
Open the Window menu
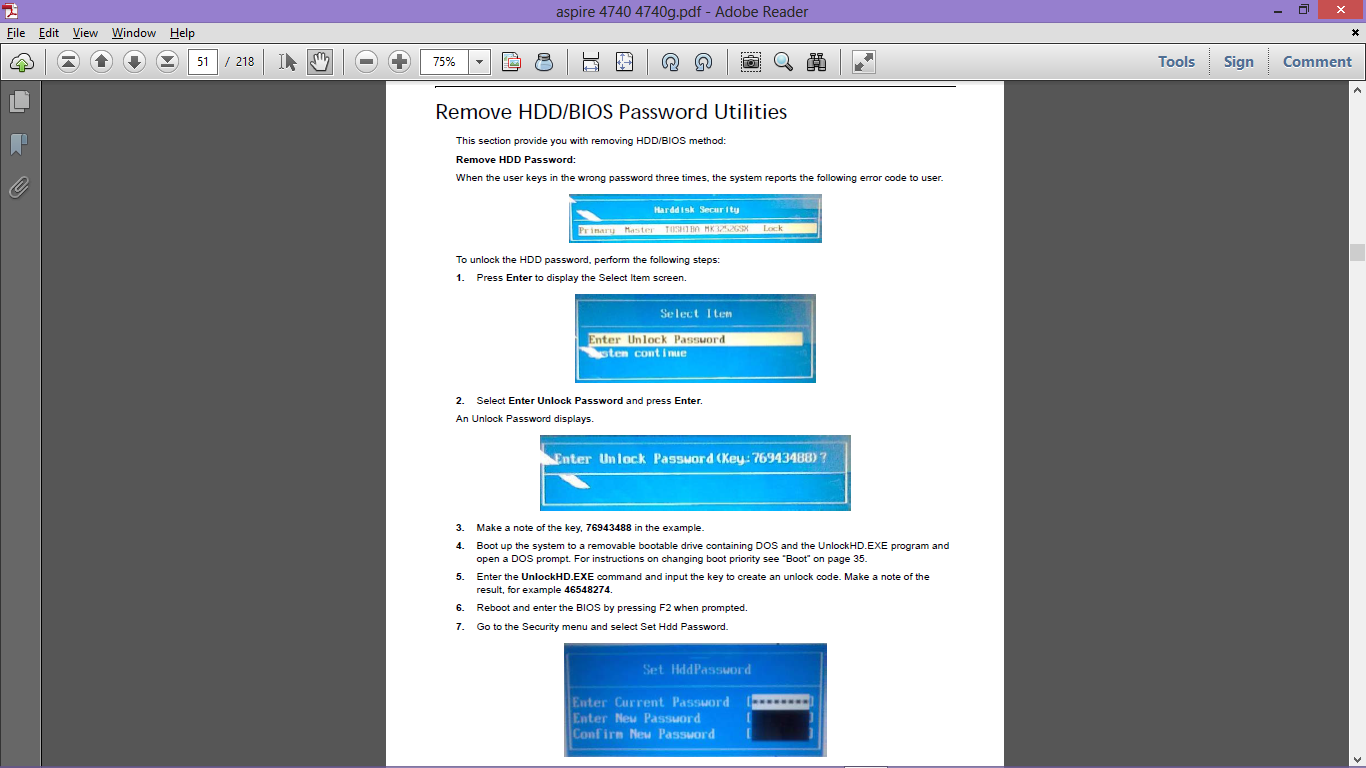click(x=134, y=33)
